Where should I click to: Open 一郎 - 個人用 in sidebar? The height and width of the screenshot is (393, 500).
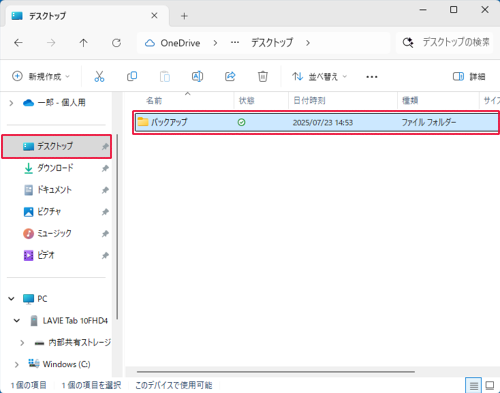(62, 102)
